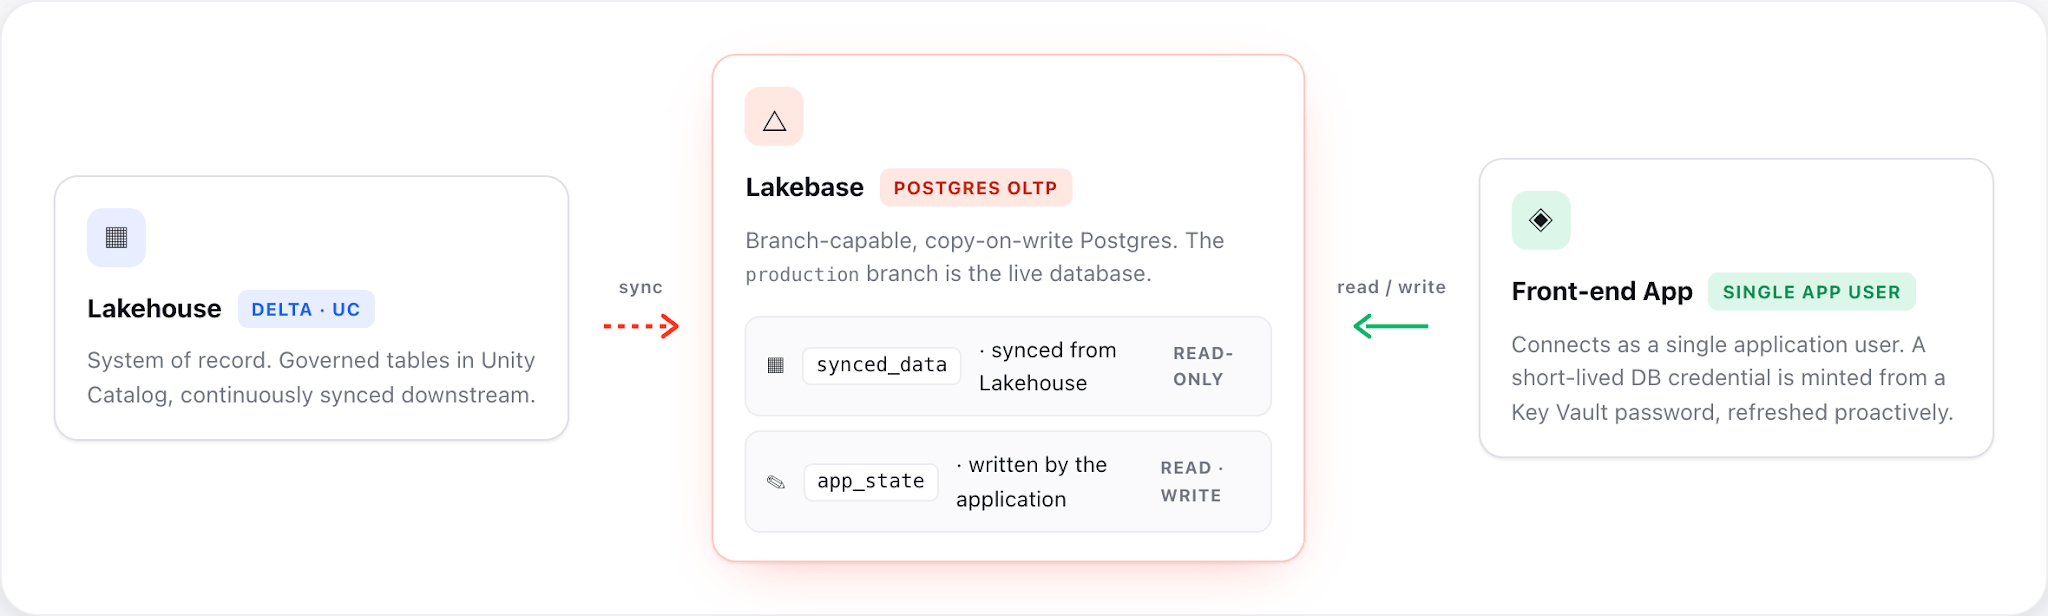Click the Lakehouse card title
This screenshot has height=616, width=2048.
[154, 309]
